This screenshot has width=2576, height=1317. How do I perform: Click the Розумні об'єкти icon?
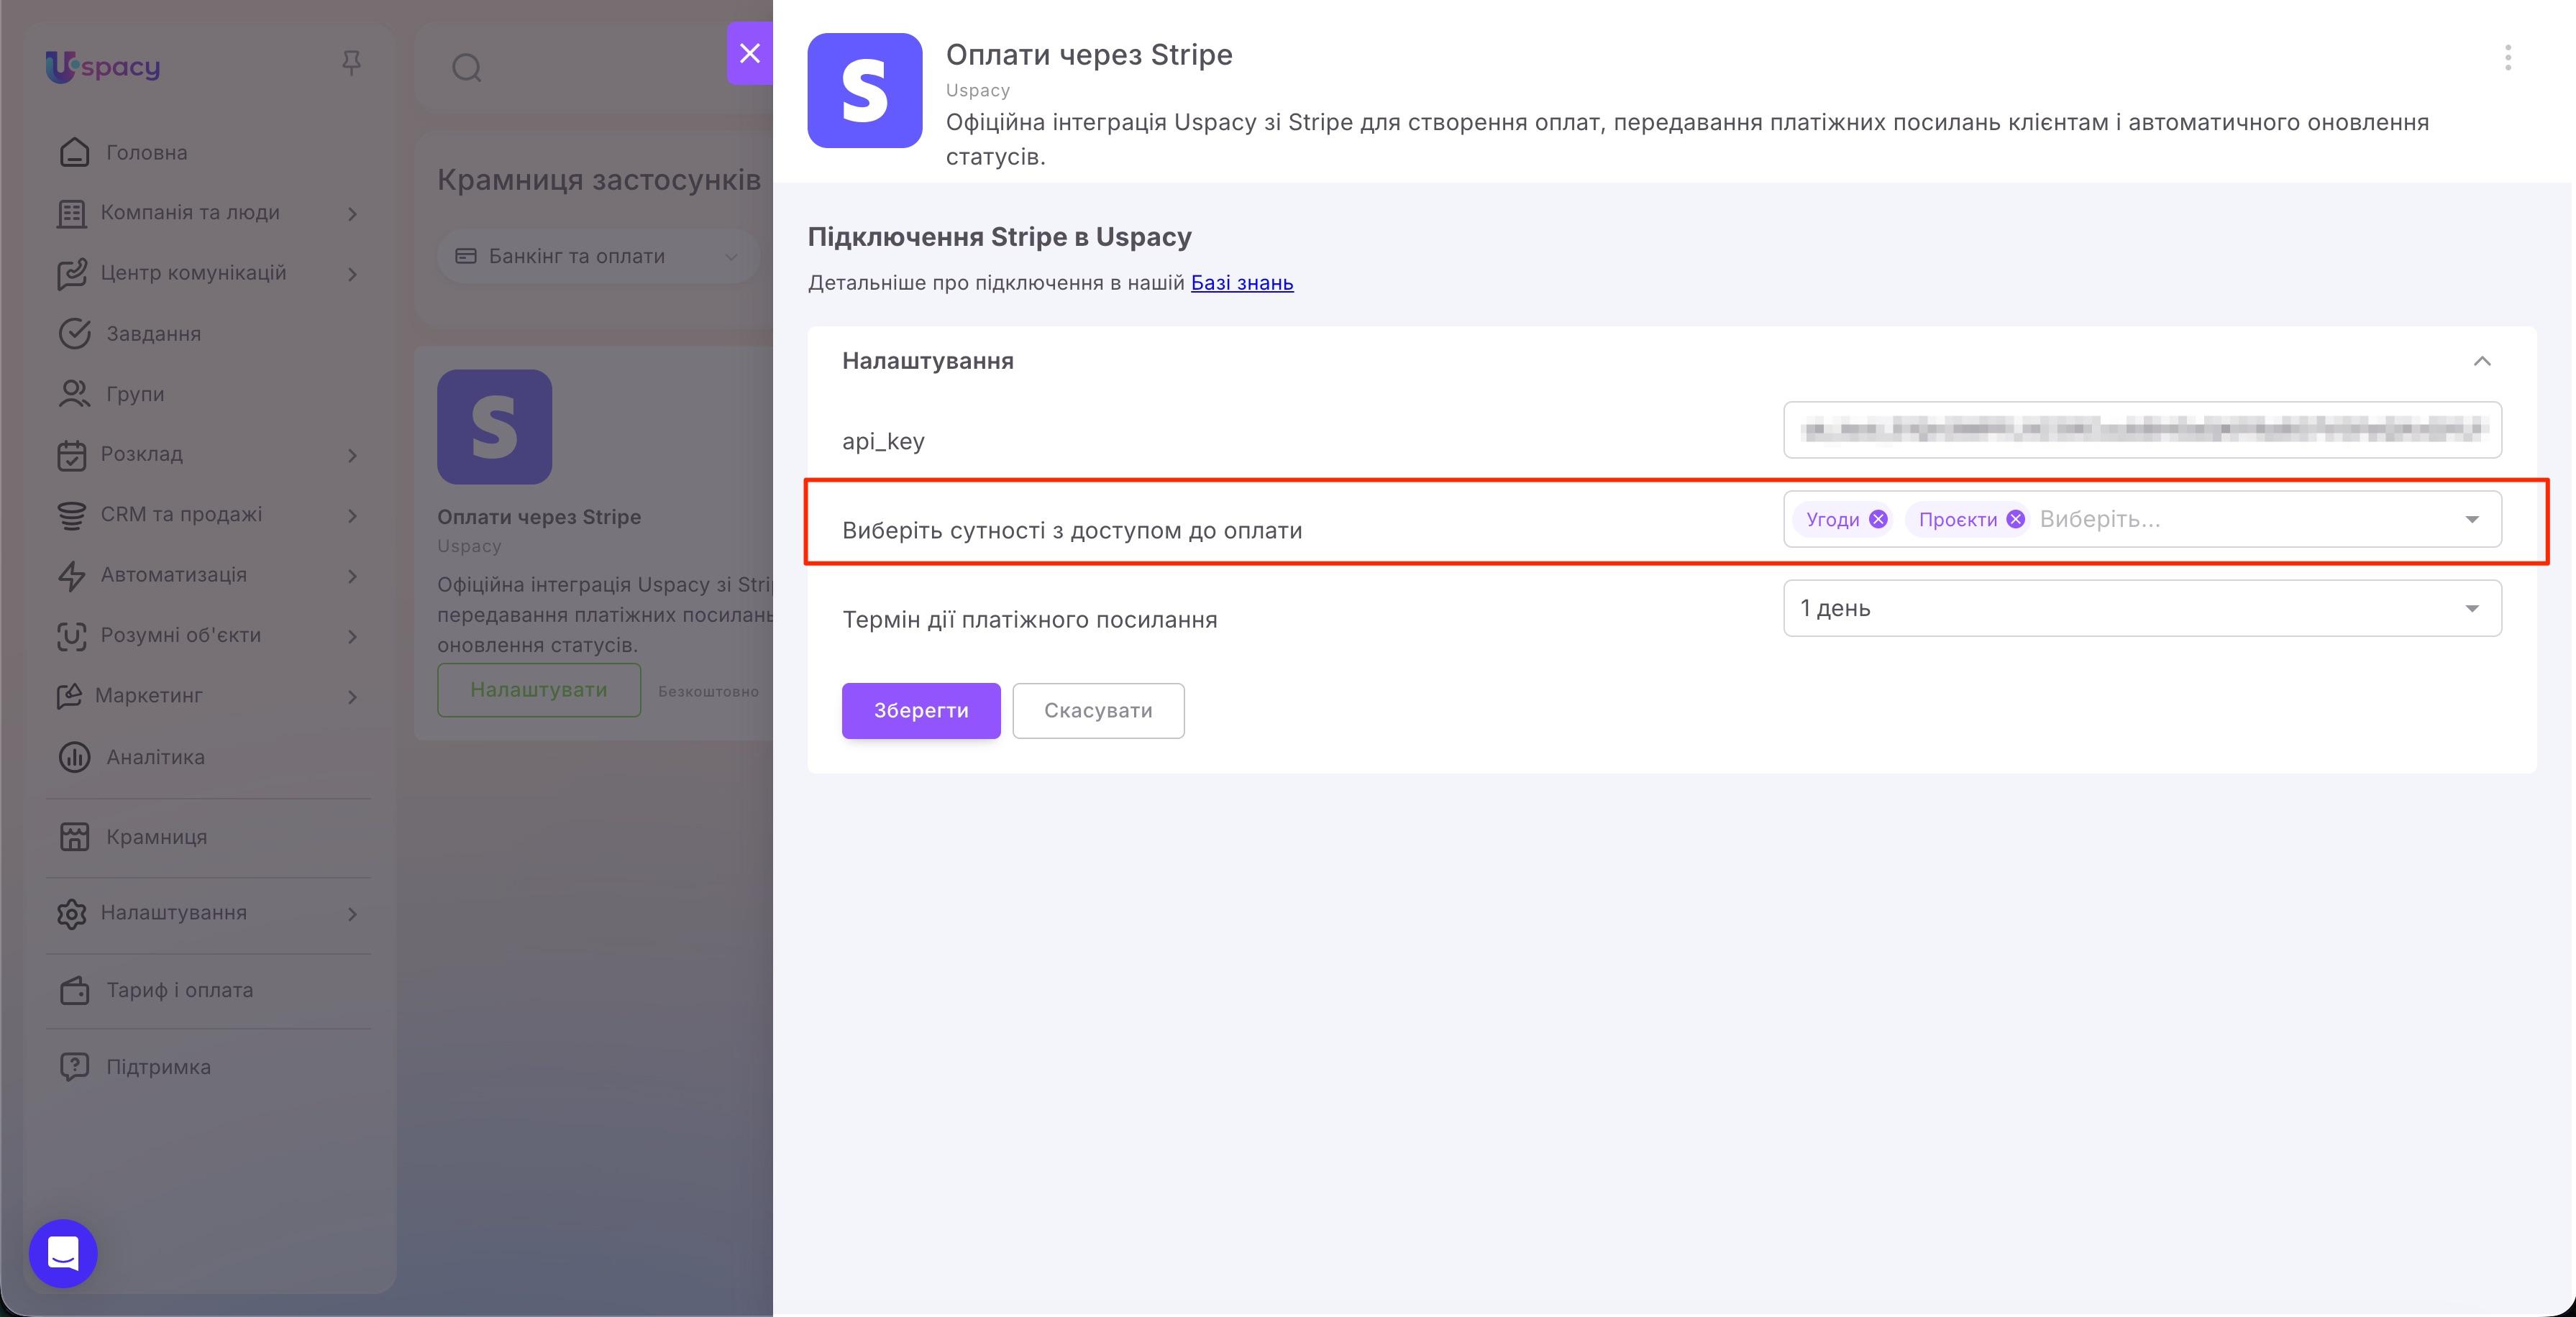pos(71,636)
